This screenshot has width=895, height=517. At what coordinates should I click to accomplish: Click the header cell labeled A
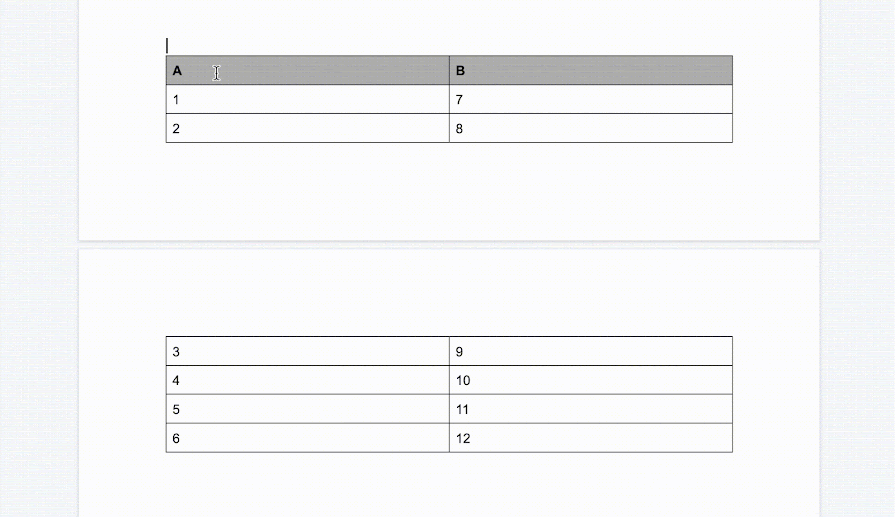tap(308, 70)
